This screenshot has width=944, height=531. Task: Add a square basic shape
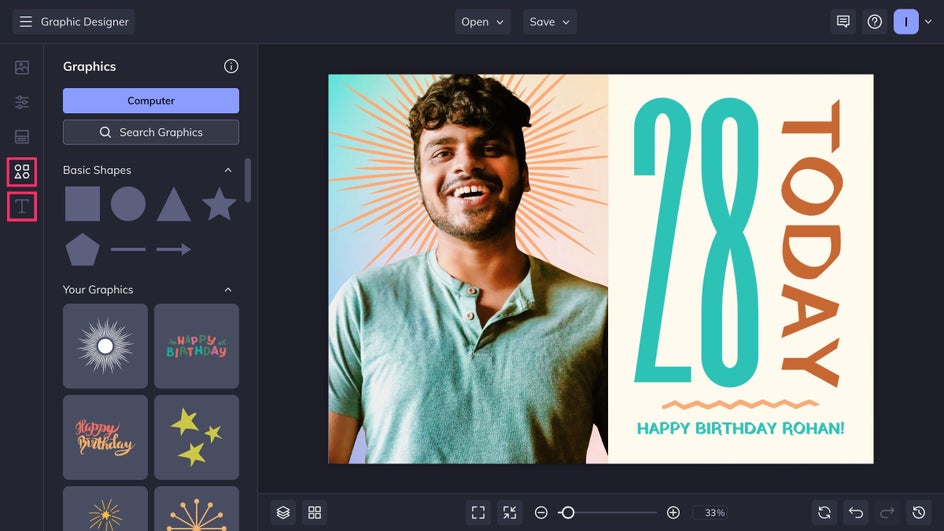tap(82, 203)
